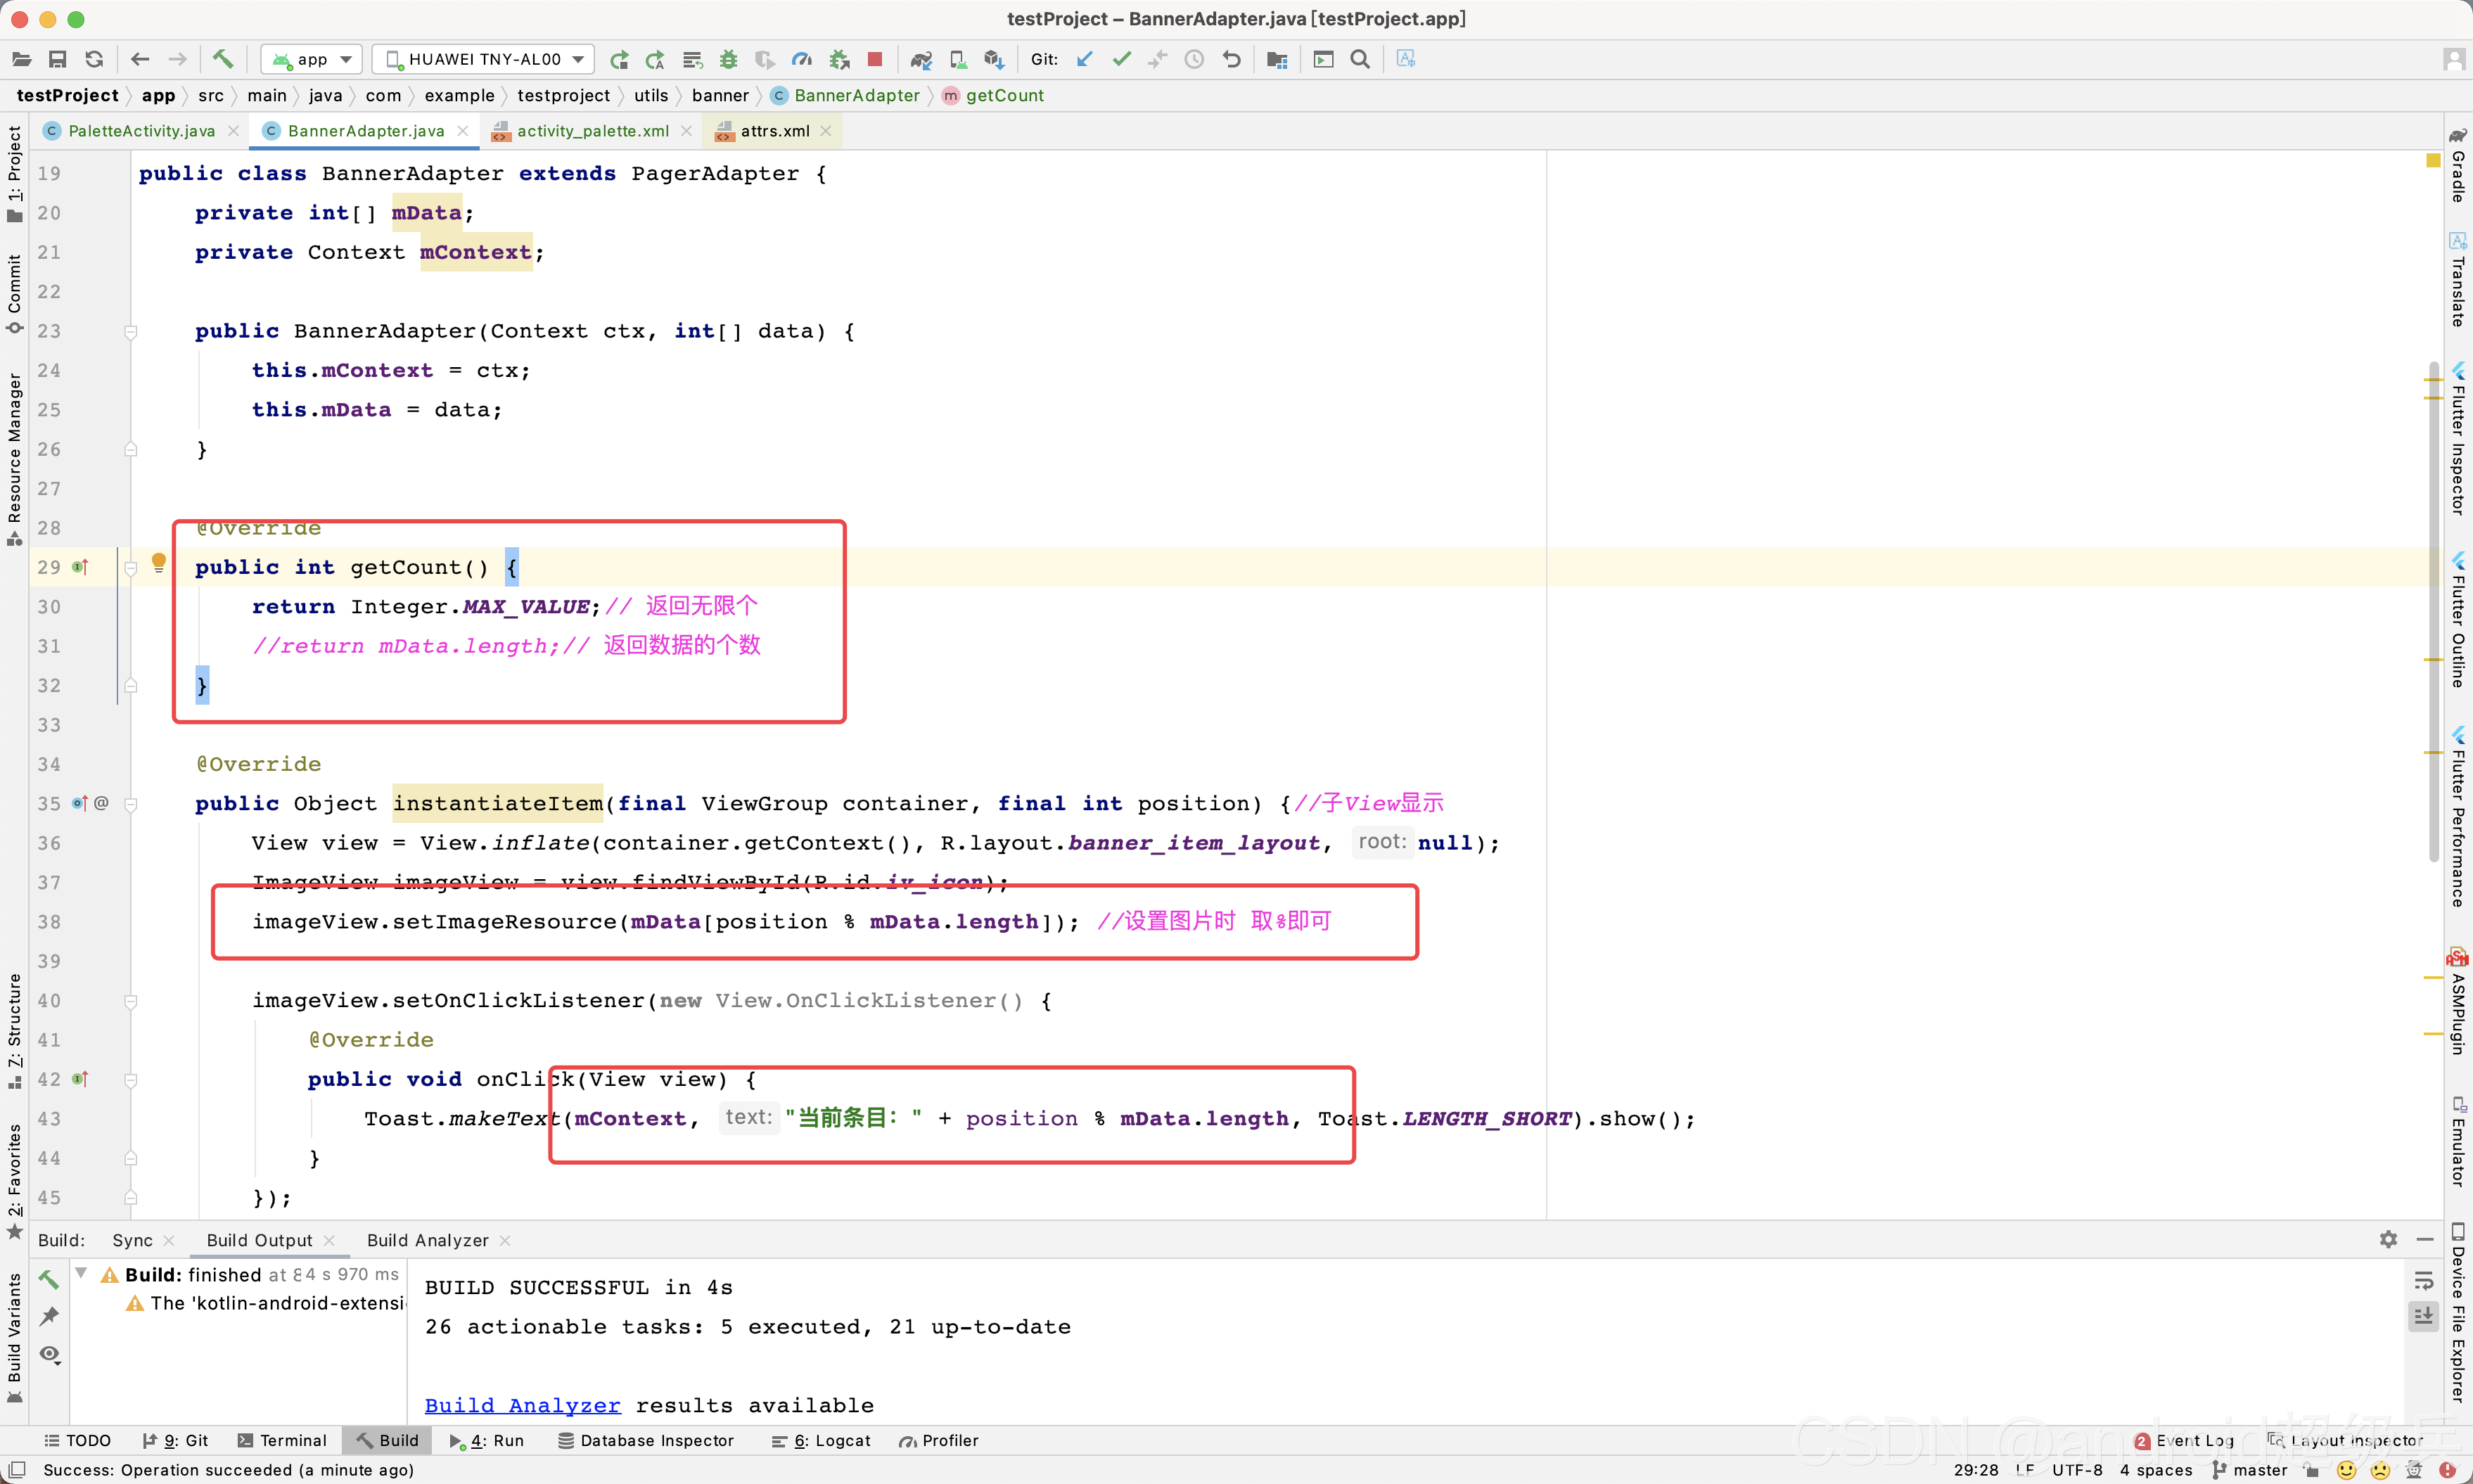Toggle soft-wrap in build output
The width and height of the screenshot is (2473, 1484).
(2423, 1280)
